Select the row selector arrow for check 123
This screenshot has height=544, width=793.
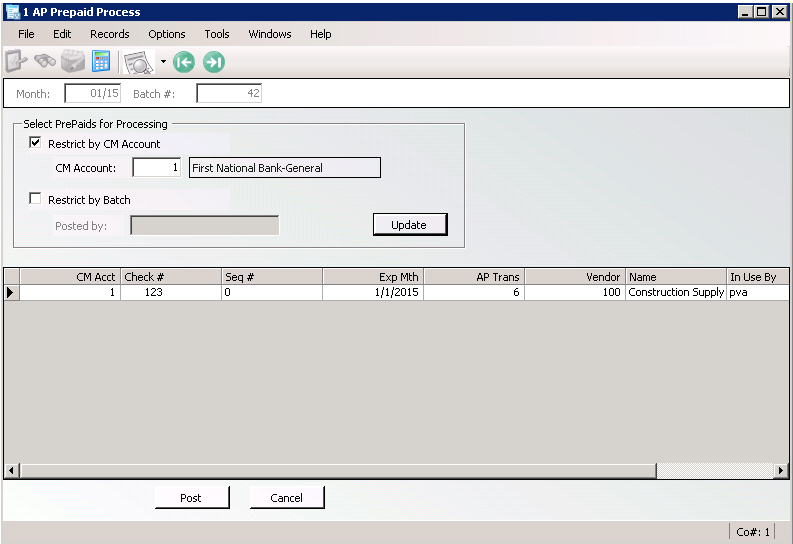tap(11, 292)
